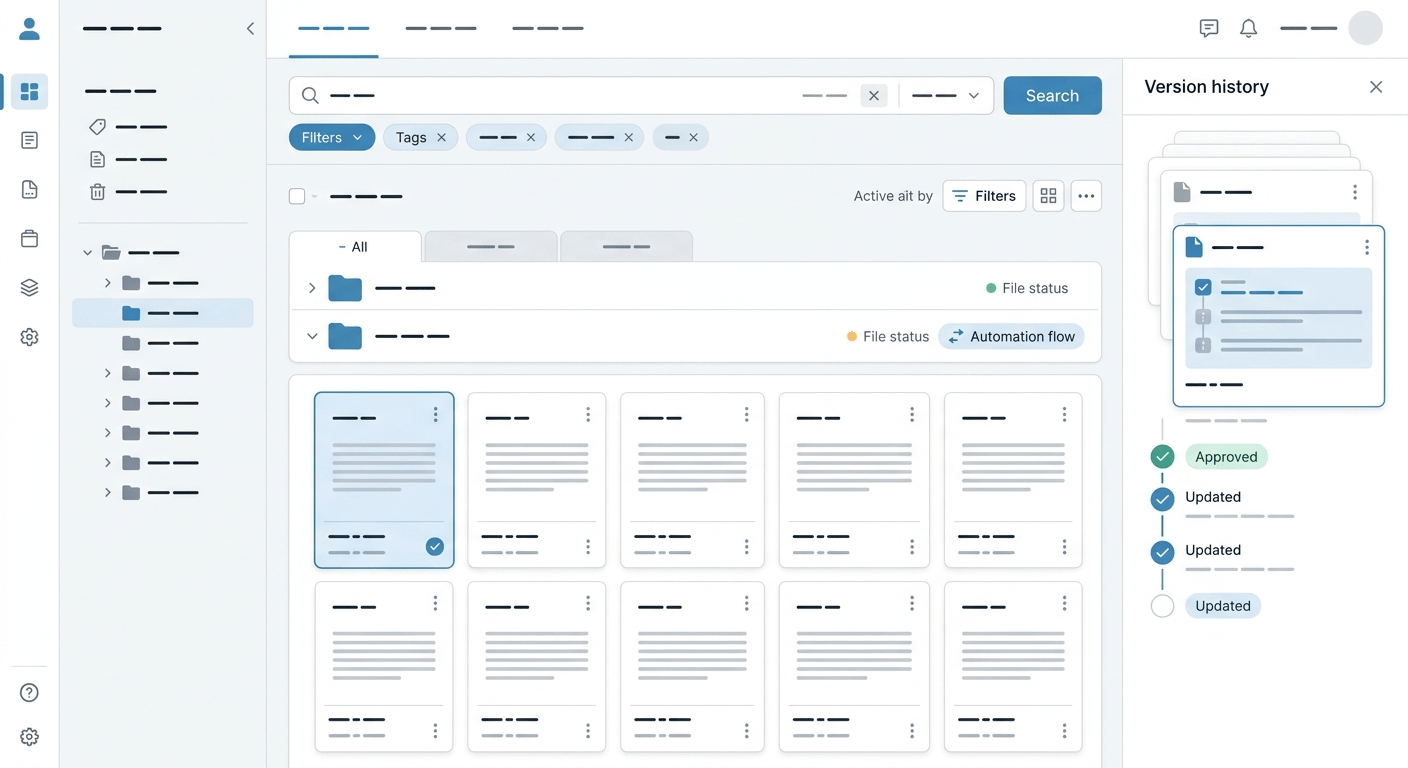The width and height of the screenshot is (1408, 768).
Task: Open the dropdown next to the search field
Action: [x=946, y=96]
